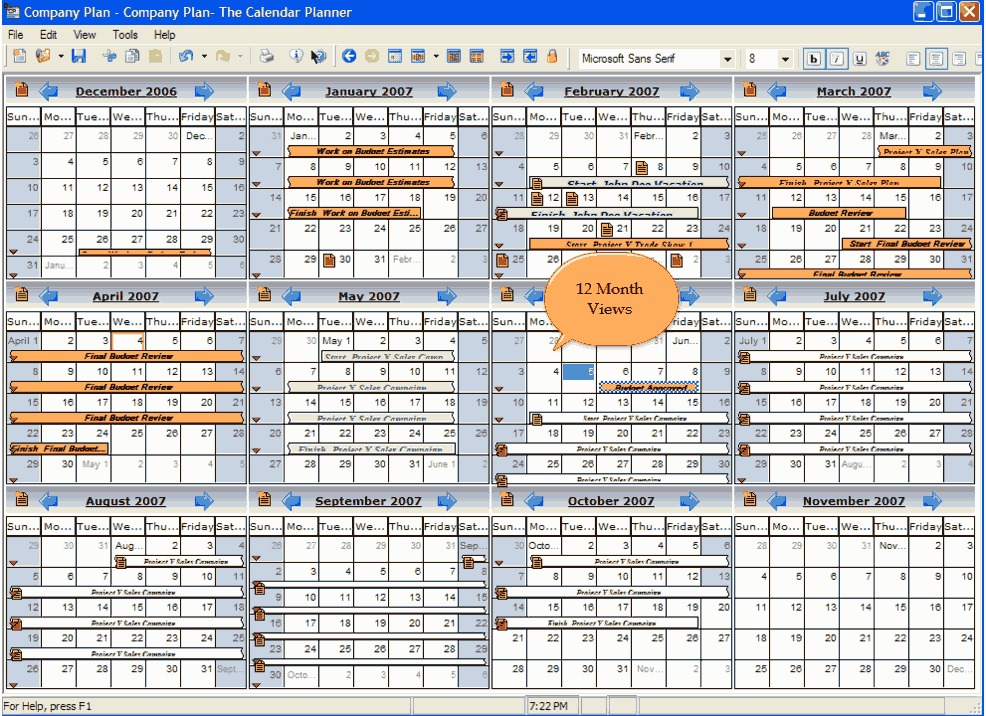Viewport: 986px width, 716px height.
Task: Click the blue Back navigation arrow
Action: click(349, 57)
